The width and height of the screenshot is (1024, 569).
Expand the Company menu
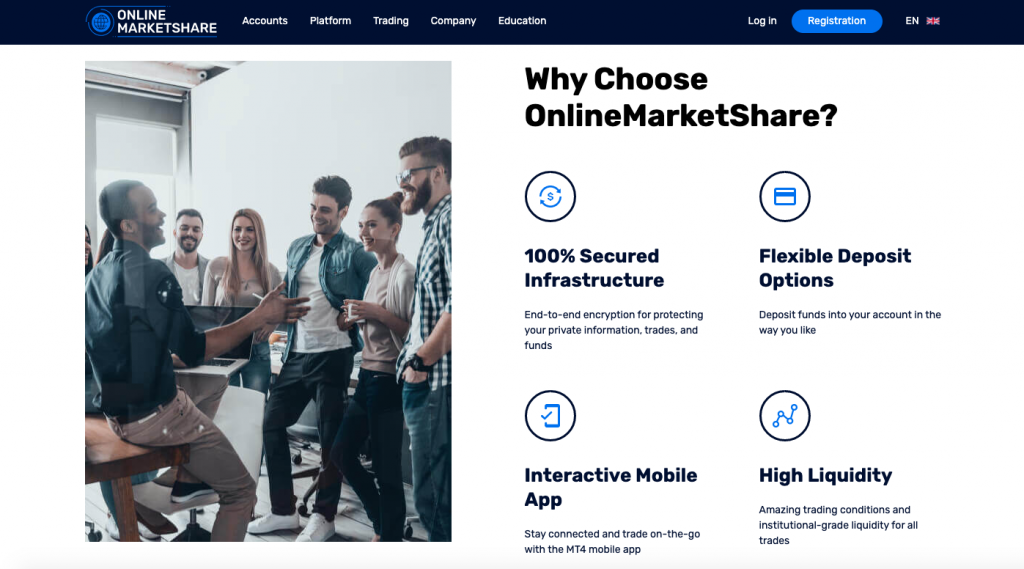click(x=453, y=21)
